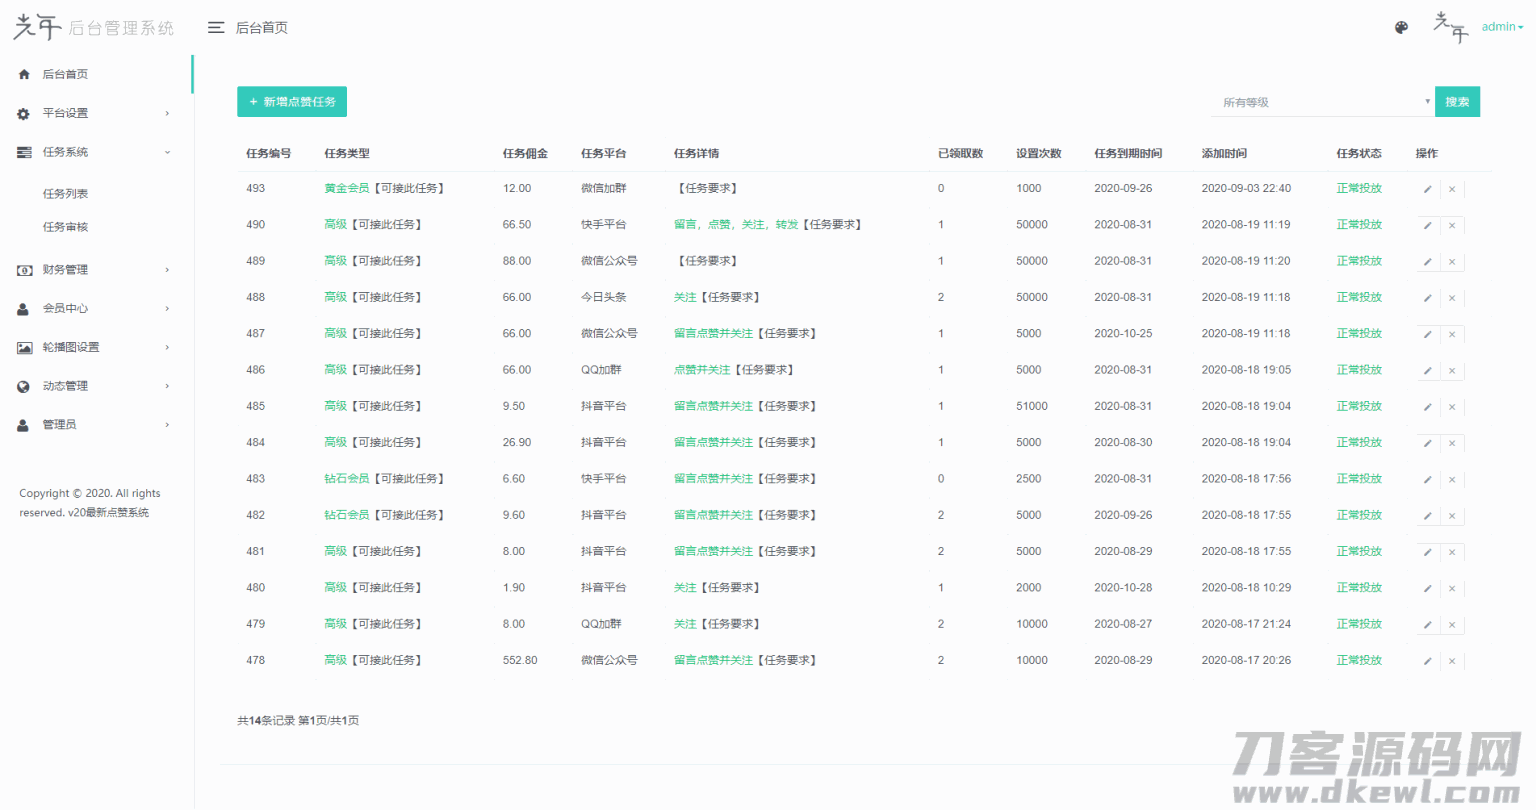The image size is (1536, 810).
Task: Open 任务列表 in the sidebar
Action: pos(66,194)
